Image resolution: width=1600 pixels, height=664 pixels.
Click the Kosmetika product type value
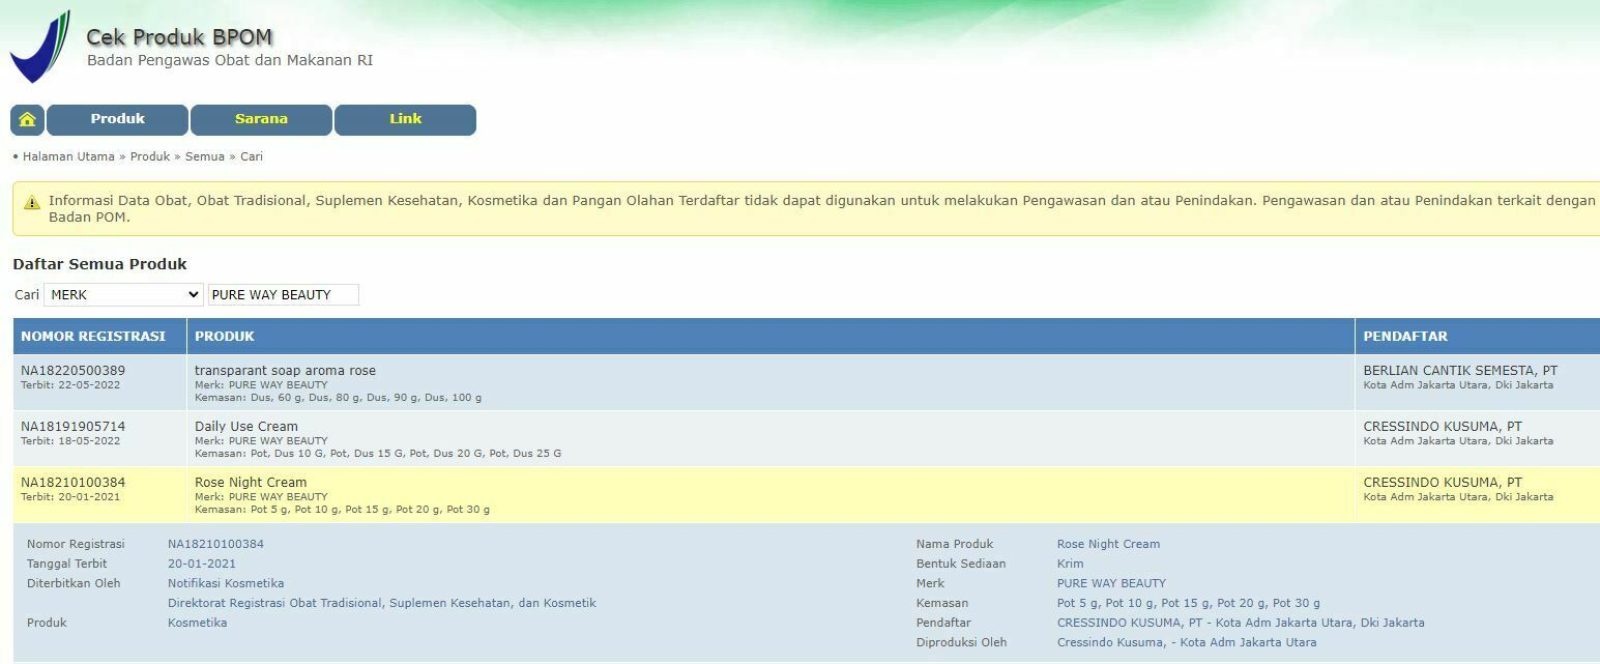(197, 622)
